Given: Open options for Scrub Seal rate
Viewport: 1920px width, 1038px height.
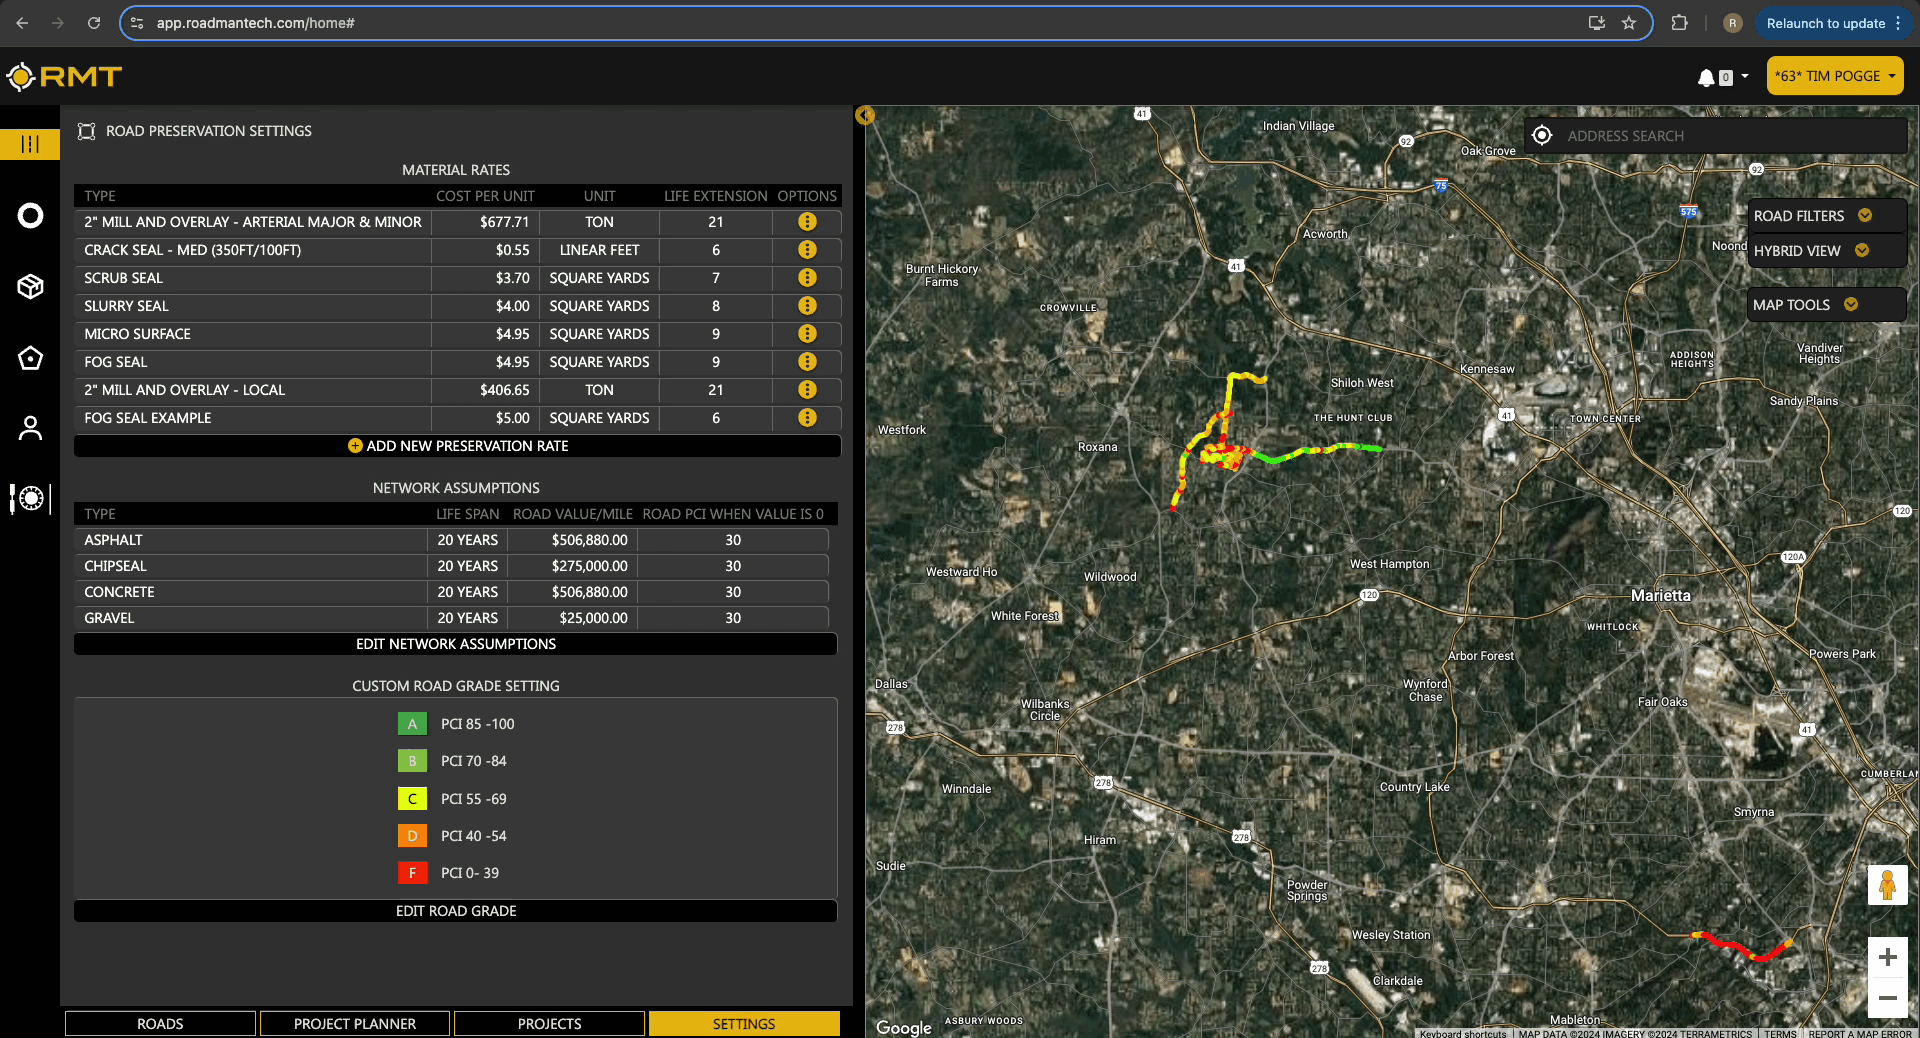Looking at the screenshot, I should [807, 278].
